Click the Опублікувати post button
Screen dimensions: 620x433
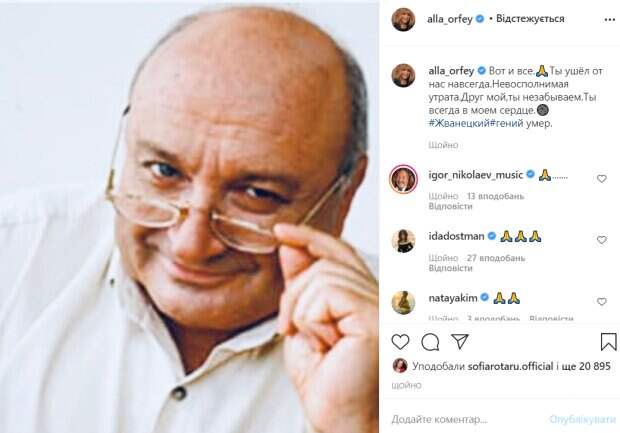[582, 420]
